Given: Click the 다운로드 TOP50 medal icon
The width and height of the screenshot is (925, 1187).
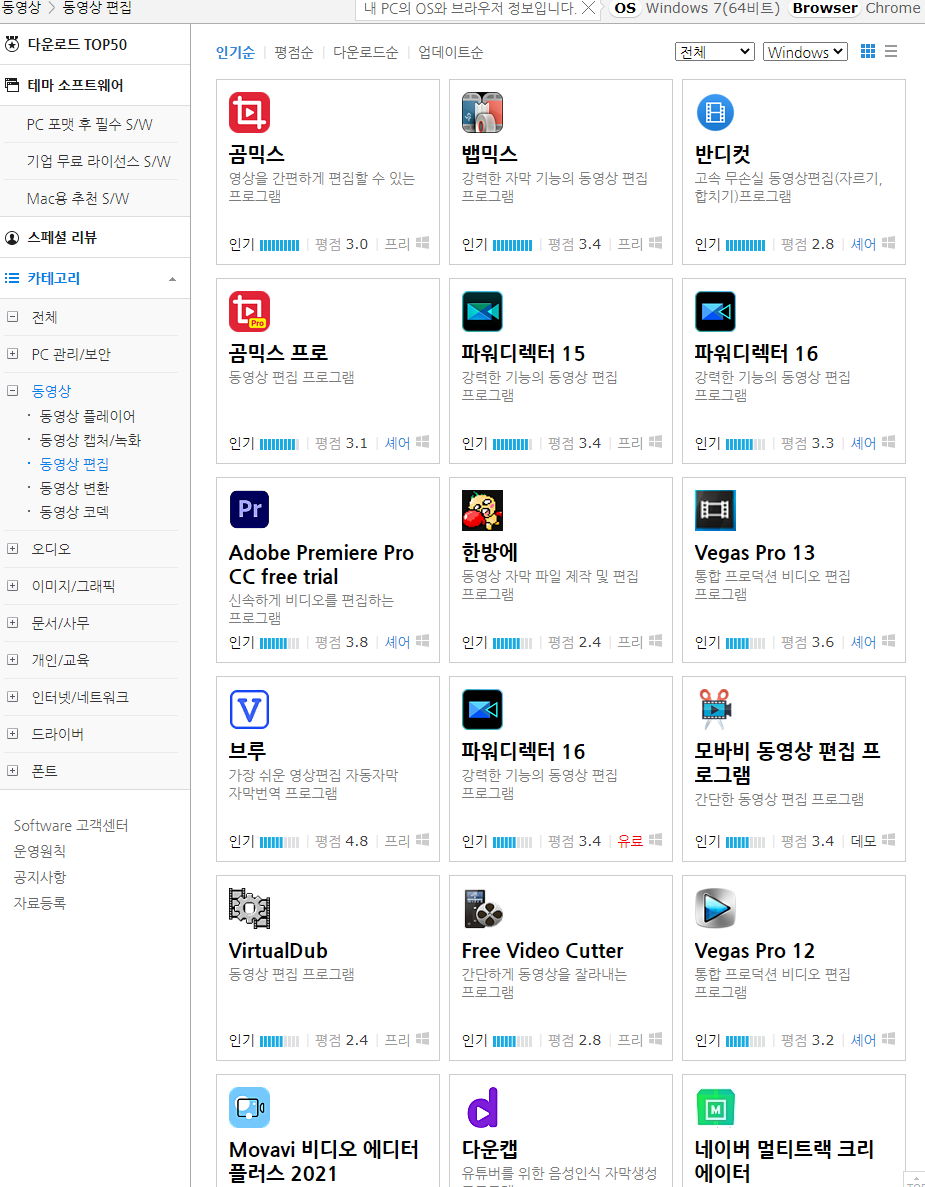Looking at the screenshot, I should (11, 44).
